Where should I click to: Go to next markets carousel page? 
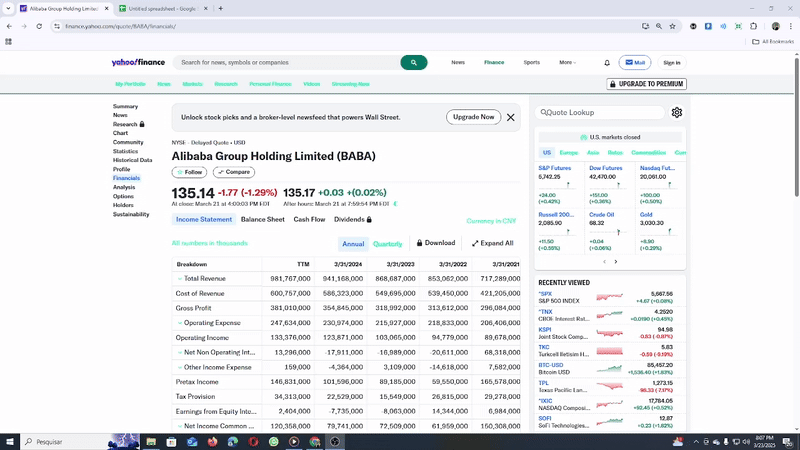[616, 262]
